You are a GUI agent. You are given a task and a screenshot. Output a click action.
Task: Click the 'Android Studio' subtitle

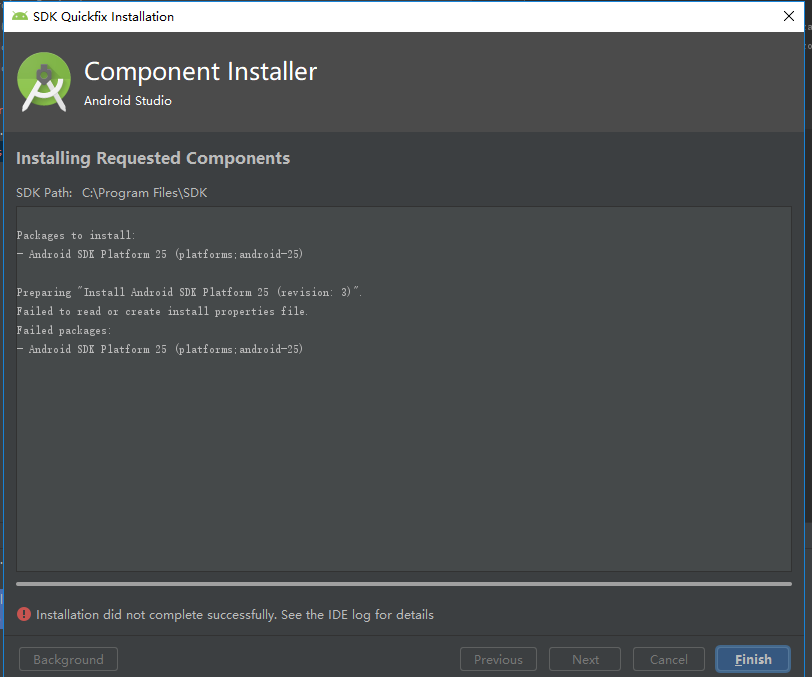point(128,100)
